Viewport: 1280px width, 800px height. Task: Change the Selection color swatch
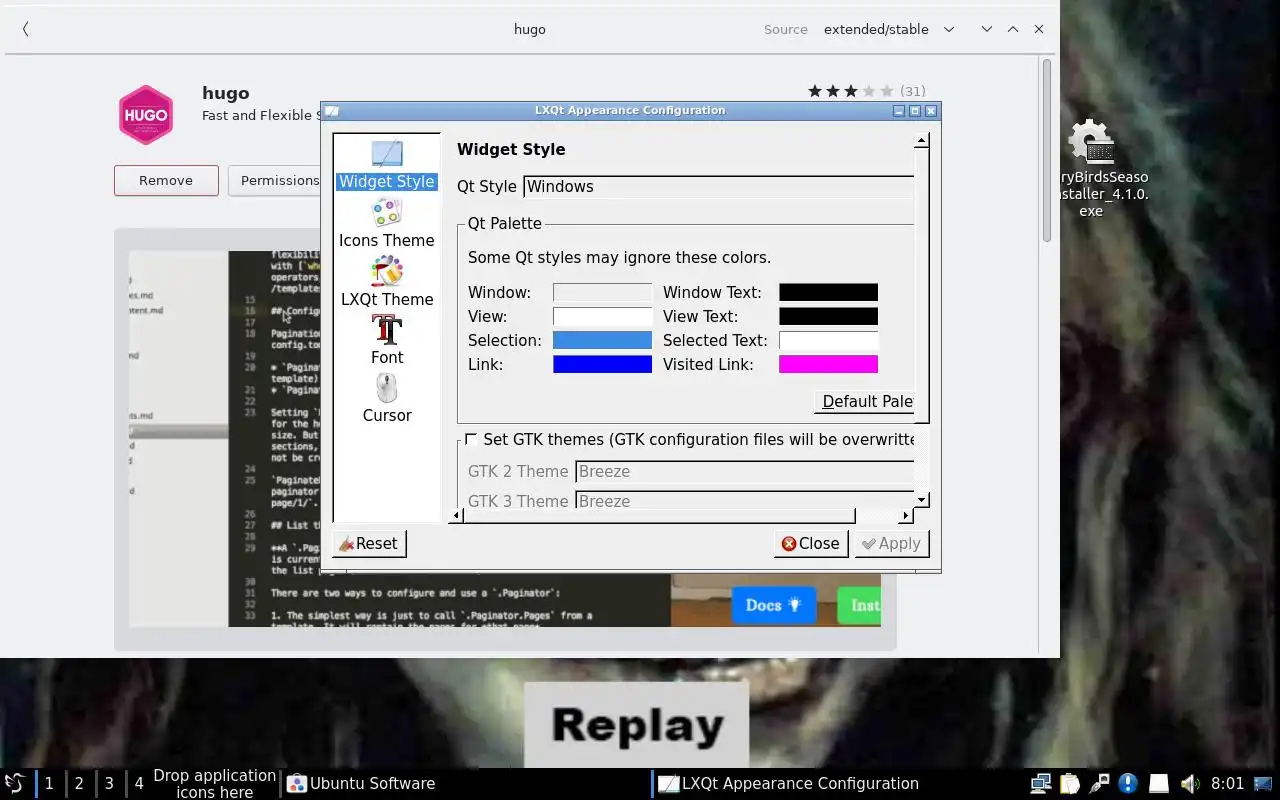tap(602, 340)
